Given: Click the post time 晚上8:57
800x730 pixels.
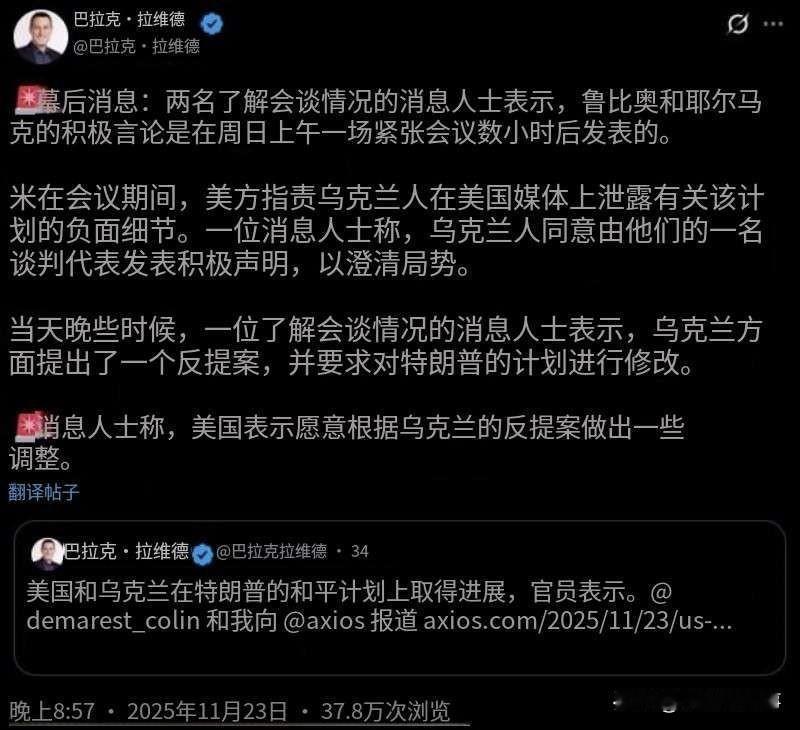Looking at the screenshot, I should pyautogui.click(x=52, y=712).
